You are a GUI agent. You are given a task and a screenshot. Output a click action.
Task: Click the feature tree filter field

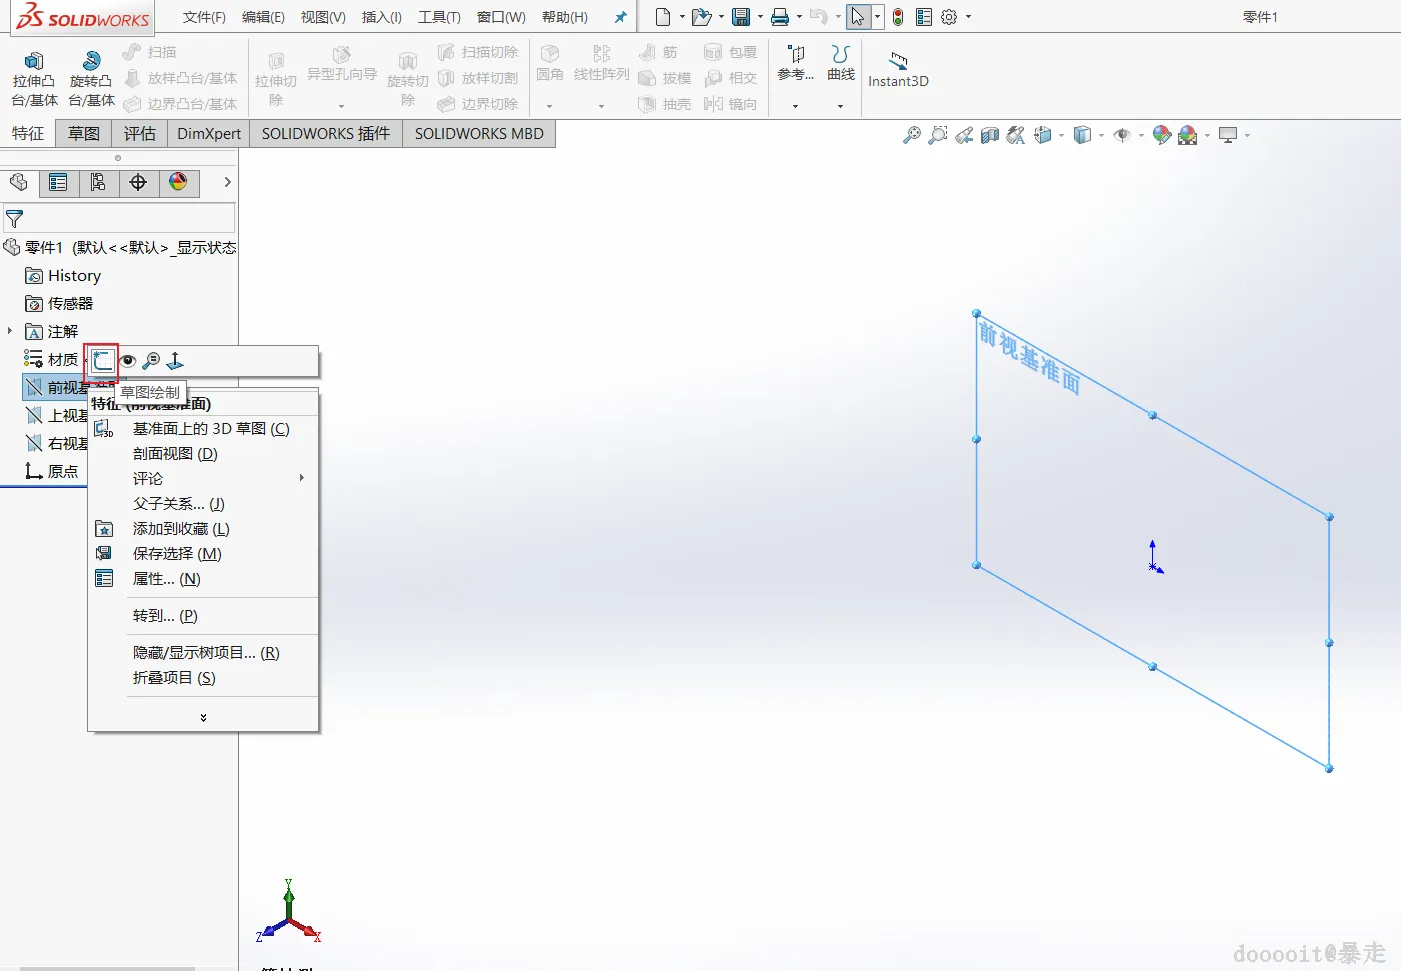click(120, 218)
